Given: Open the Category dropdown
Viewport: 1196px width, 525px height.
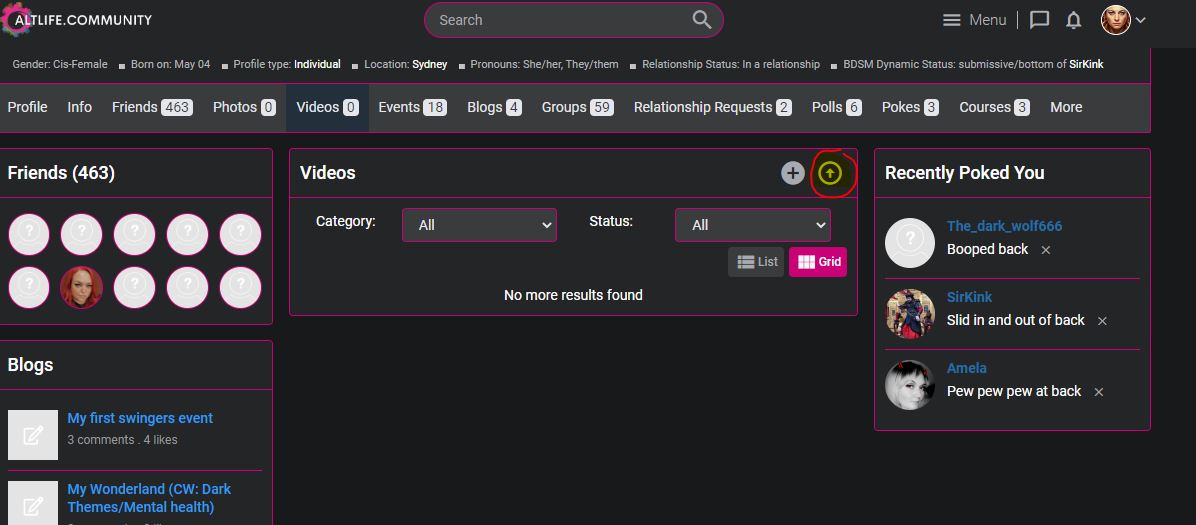Looking at the screenshot, I should point(479,225).
